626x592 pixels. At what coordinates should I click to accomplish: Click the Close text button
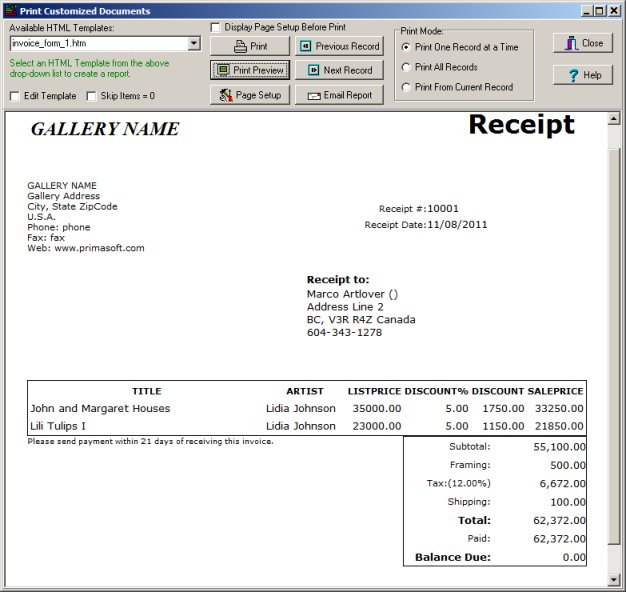[592, 43]
